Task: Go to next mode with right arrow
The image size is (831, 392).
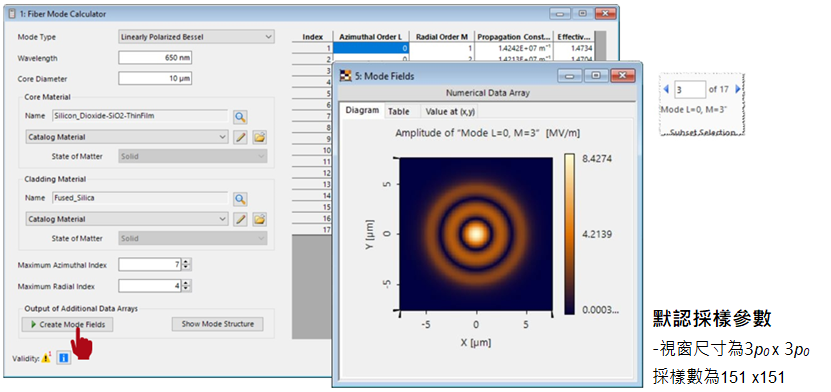Action: point(738,90)
